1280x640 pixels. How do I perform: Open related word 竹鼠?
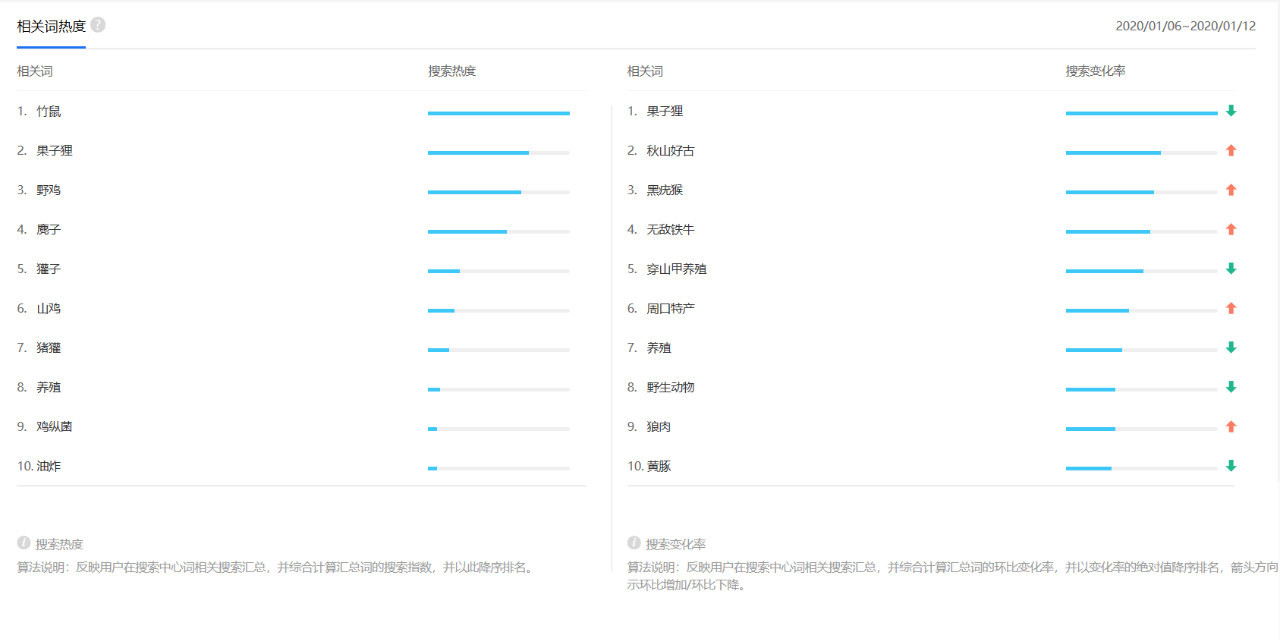pos(49,112)
